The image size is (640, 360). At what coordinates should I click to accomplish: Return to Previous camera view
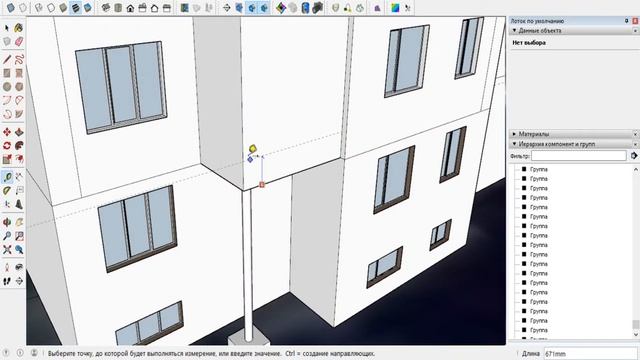19,249
